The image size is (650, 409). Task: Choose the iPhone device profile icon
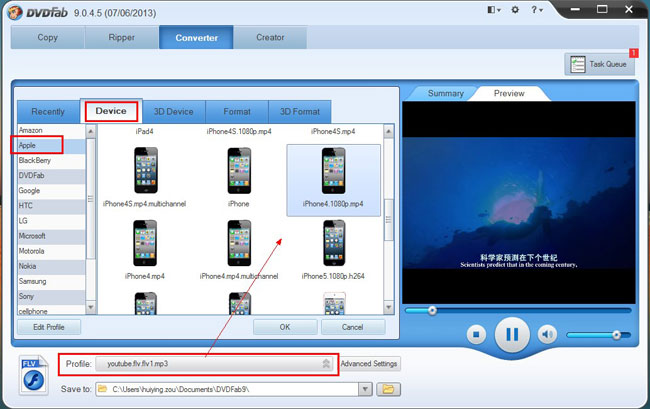pyautogui.click(x=239, y=170)
